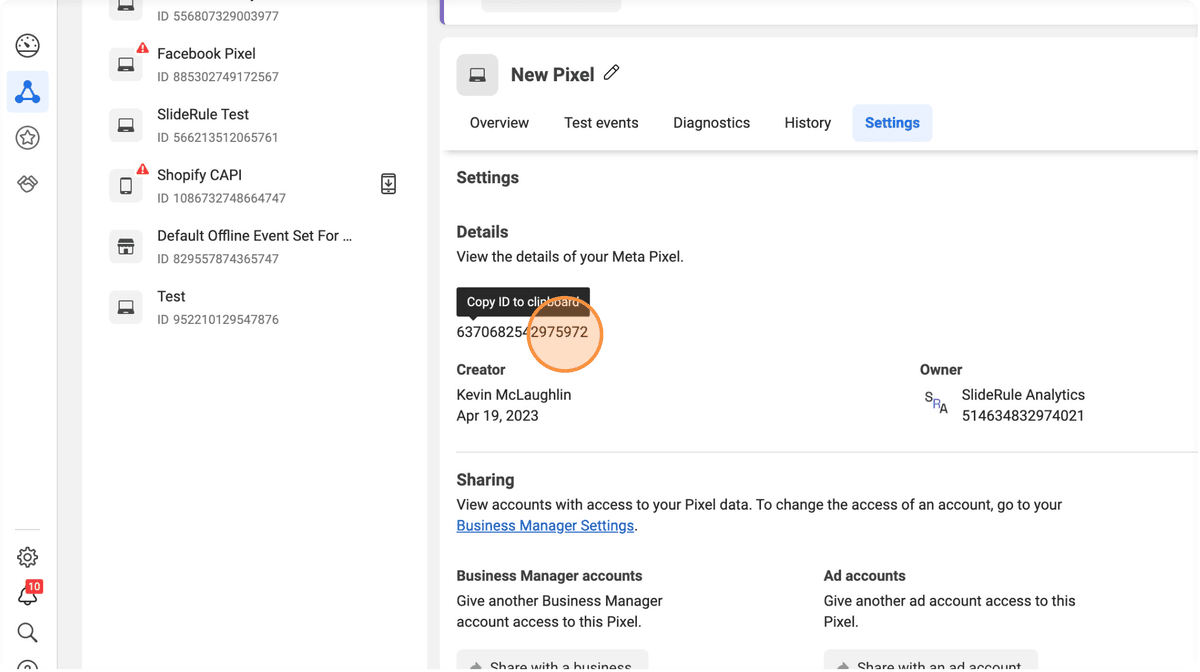This screenshot has height=672, width=1200.
Task: Select SlideRule Test in the data source list
Action: tap(203, 115)
